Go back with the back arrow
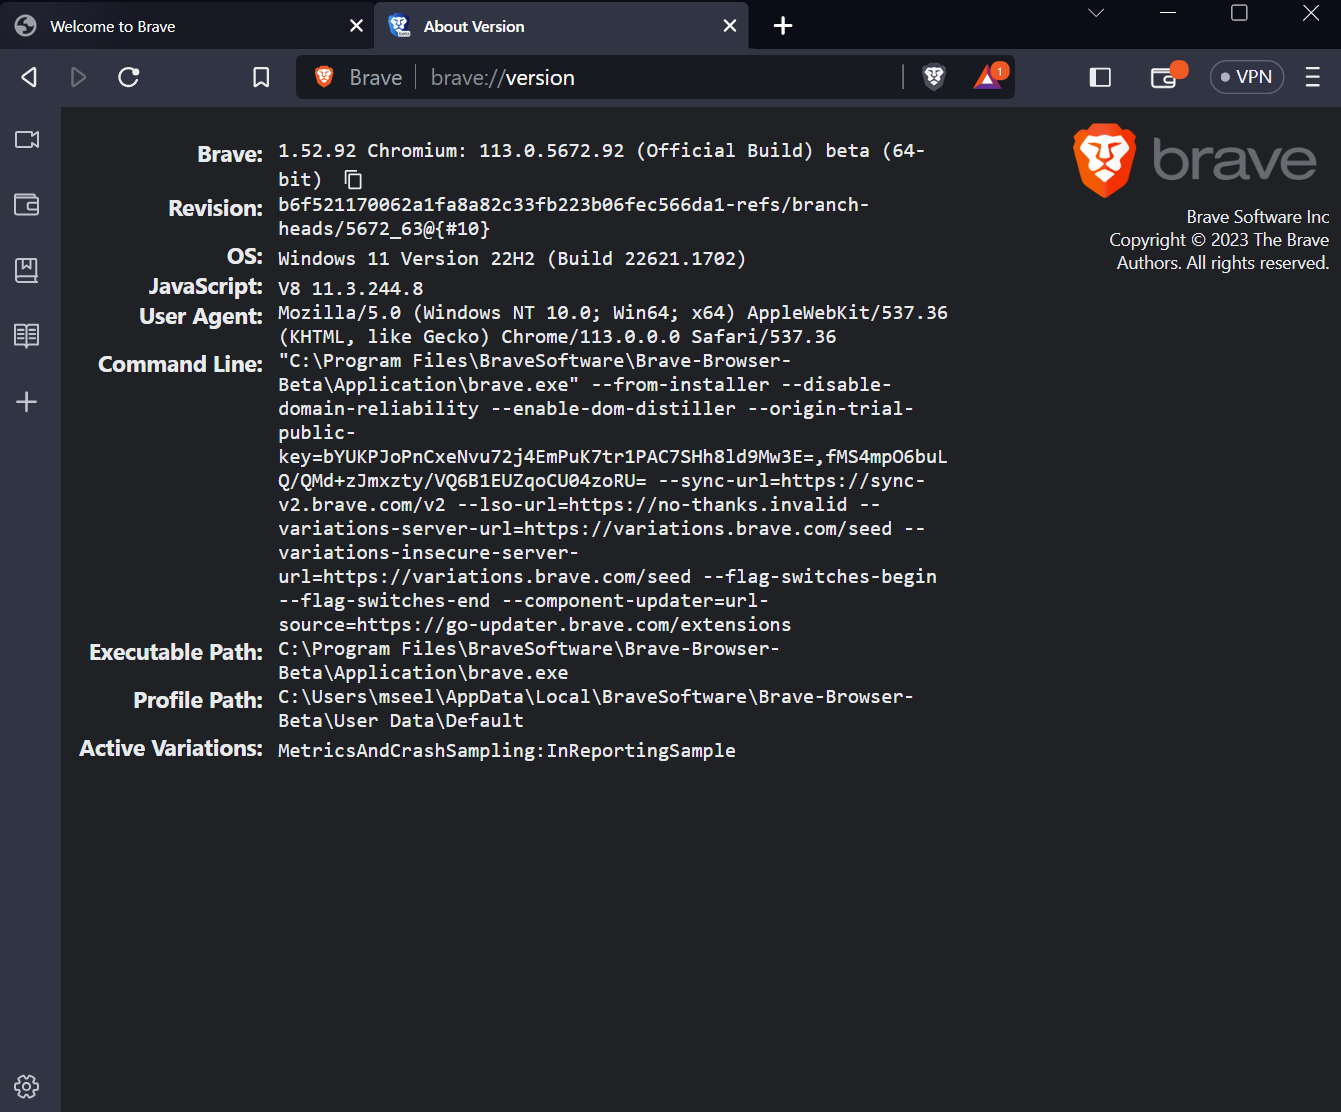The image size is (1341, 1112). 29,77
